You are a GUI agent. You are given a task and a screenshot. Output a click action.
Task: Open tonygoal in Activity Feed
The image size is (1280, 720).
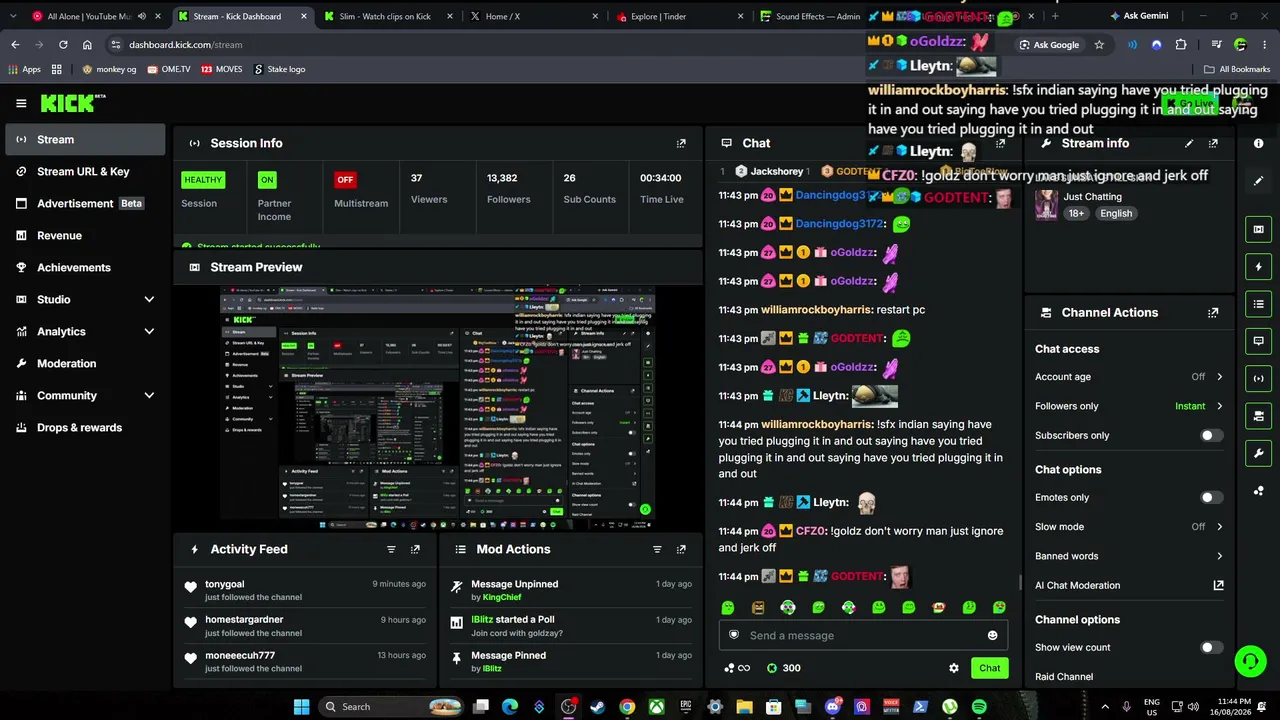[224, 584]
